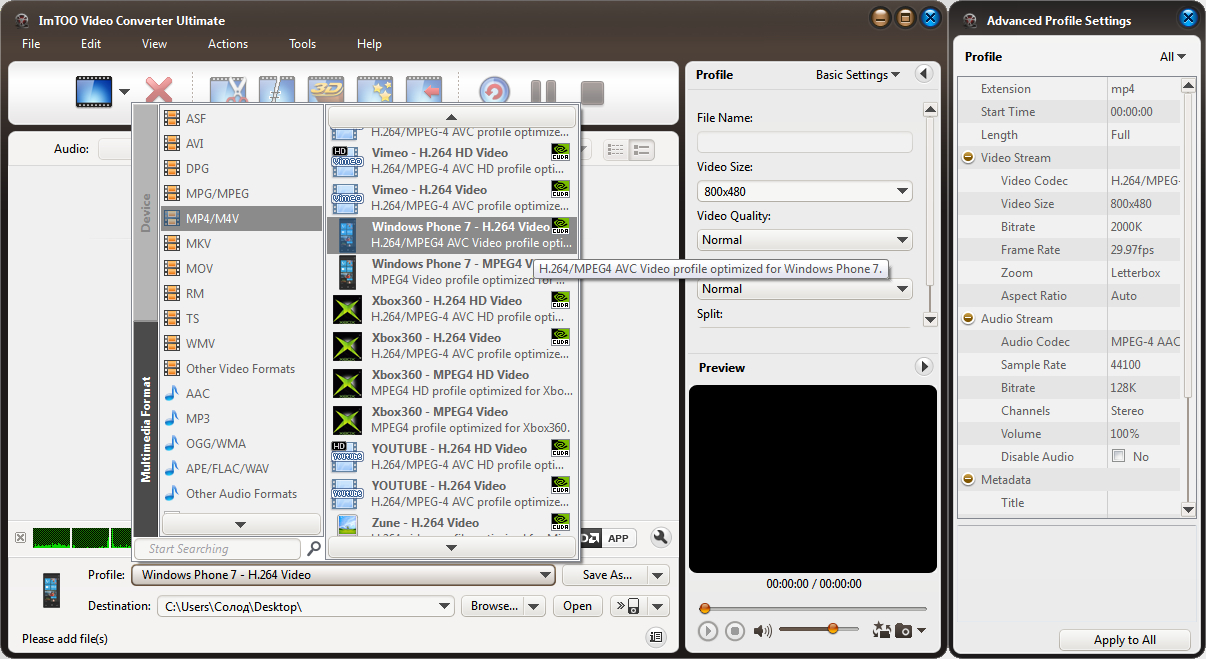1206x659 pixels.
Task: Select the AVI format category
Action: 241,143
